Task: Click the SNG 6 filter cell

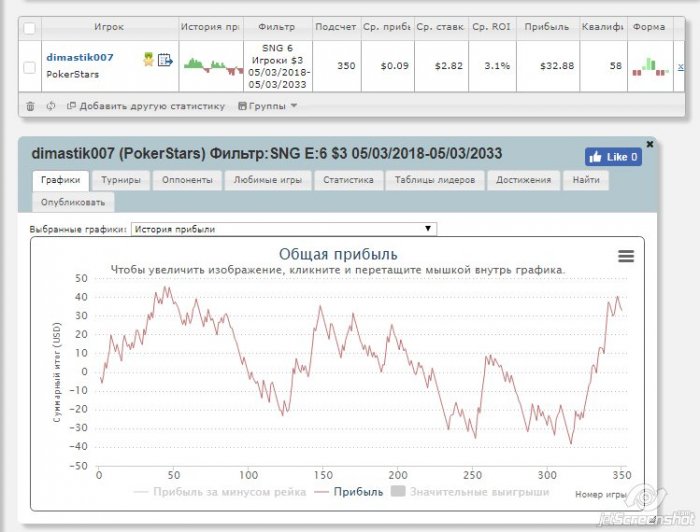Action: pyautogui.click(x=278, y=66)
